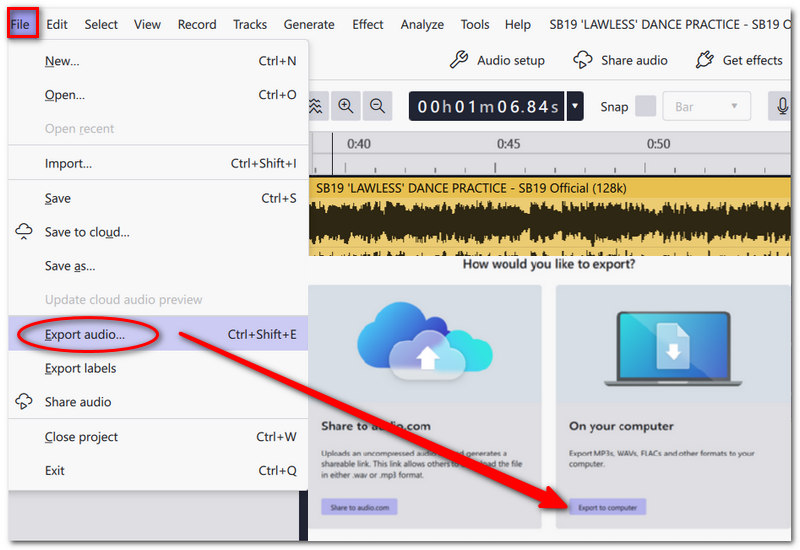
Task: Click the laptop download illustration
Action: [673, 348]
